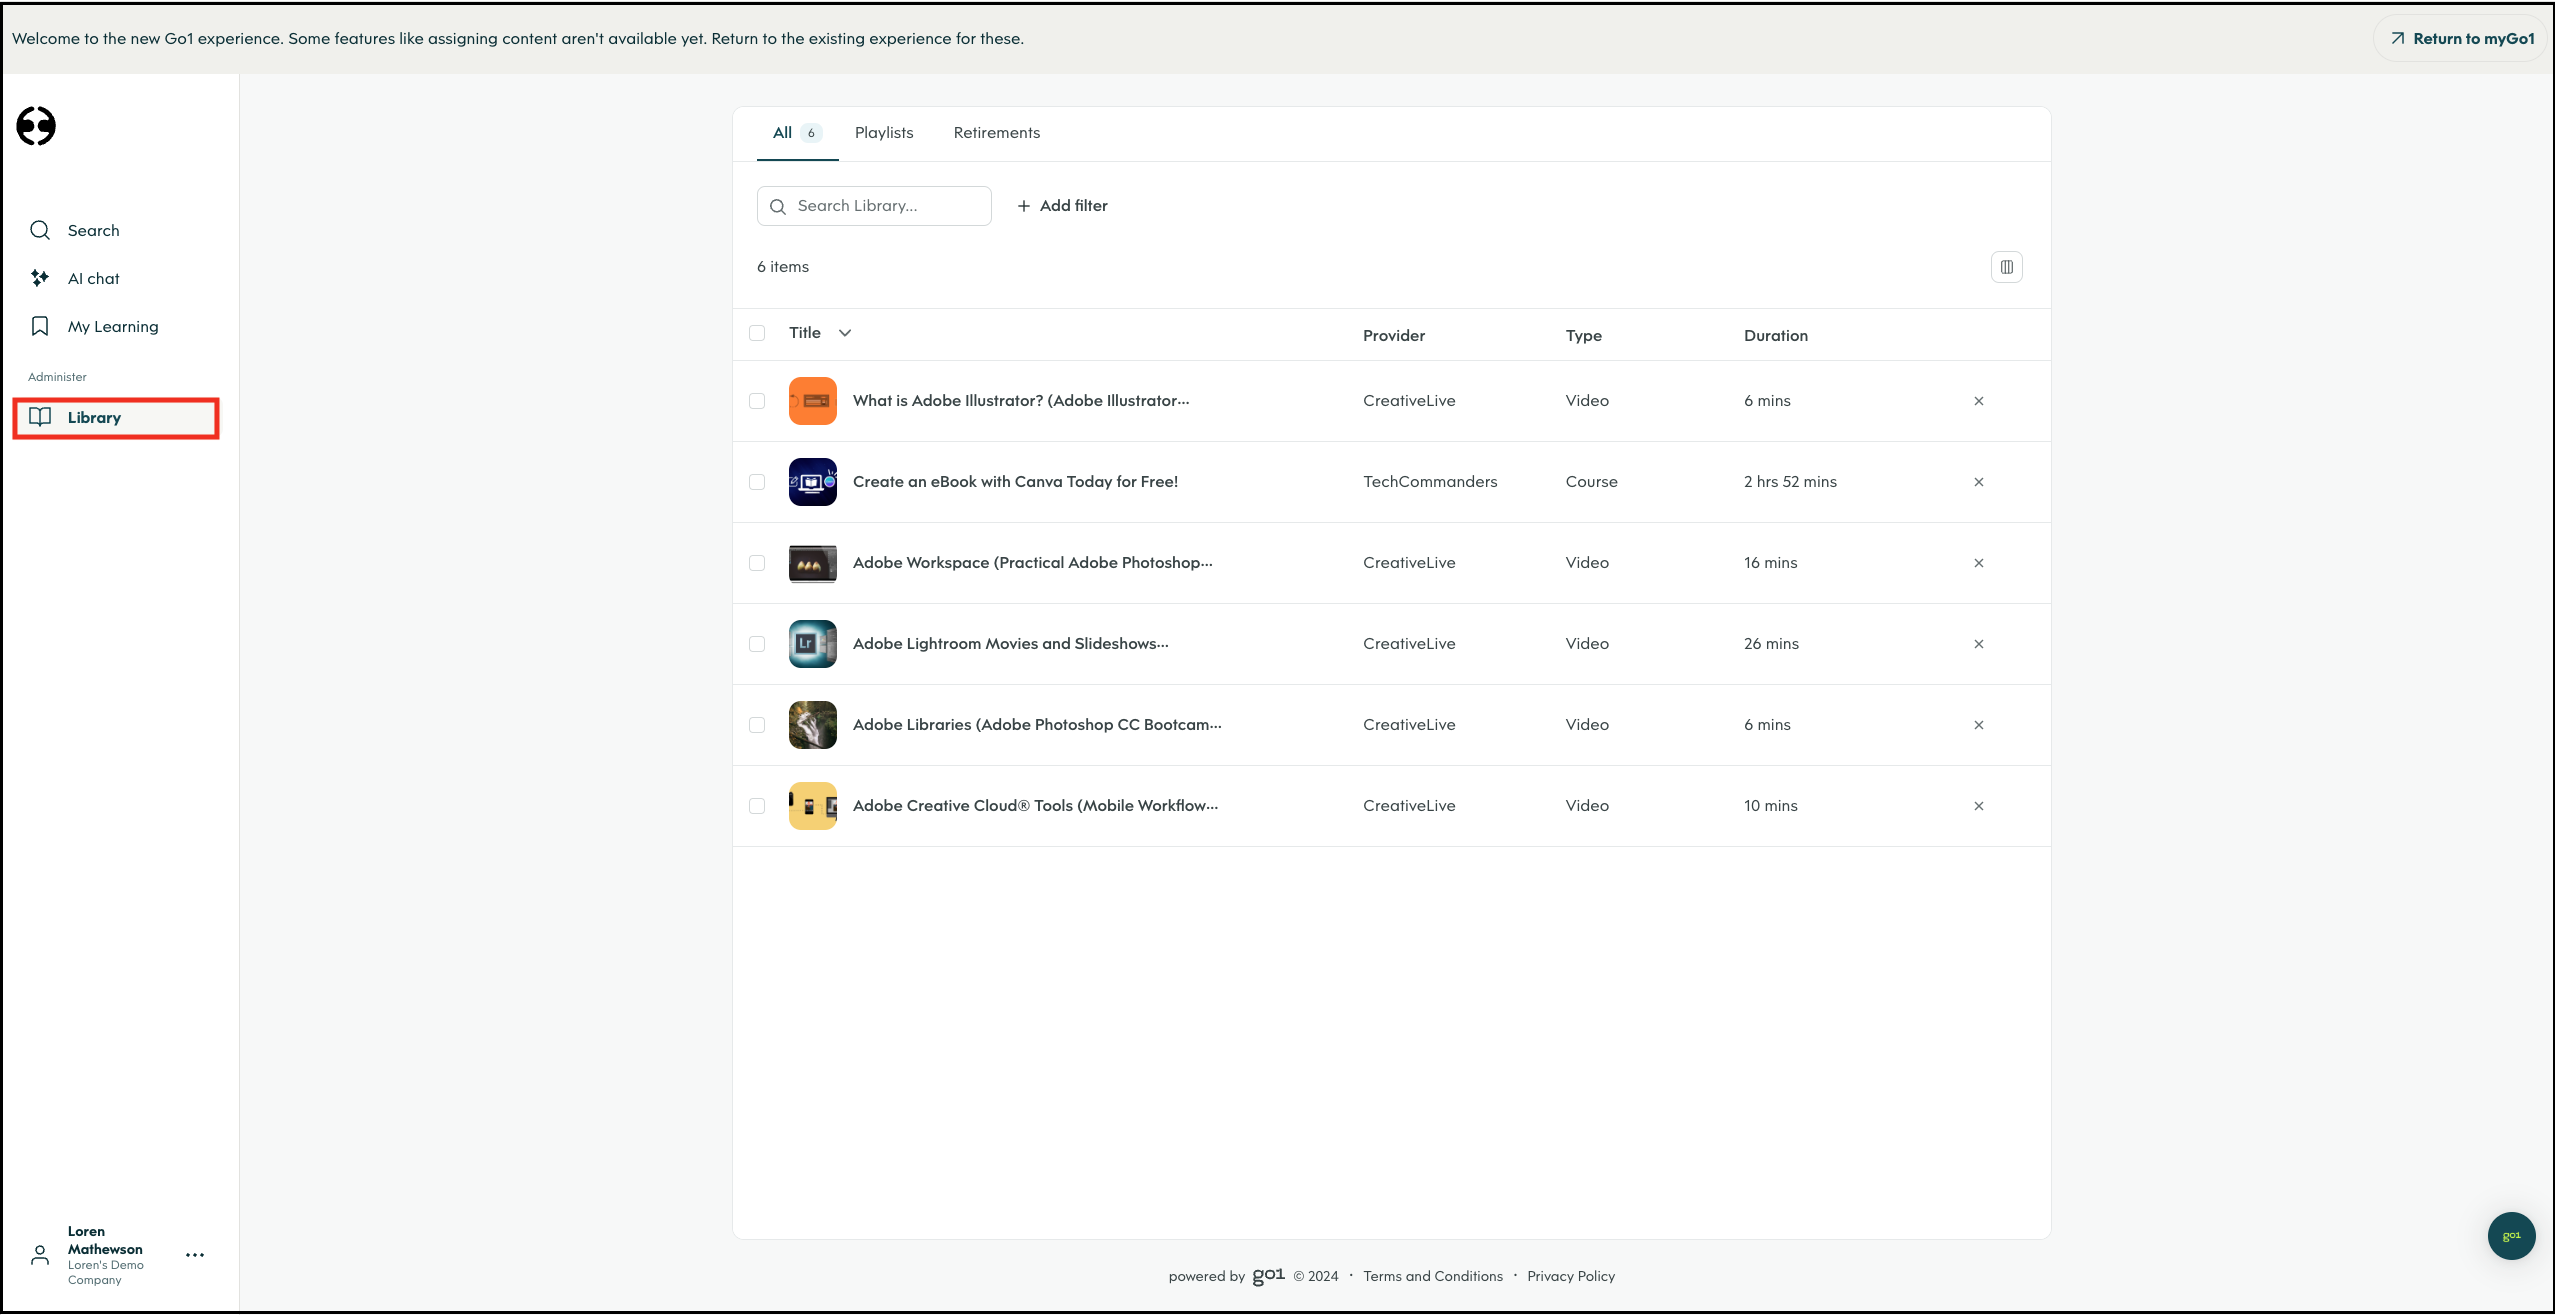
Task: Remove Adobe Creative Cloud Tools item
Action: coord(1978,806)
